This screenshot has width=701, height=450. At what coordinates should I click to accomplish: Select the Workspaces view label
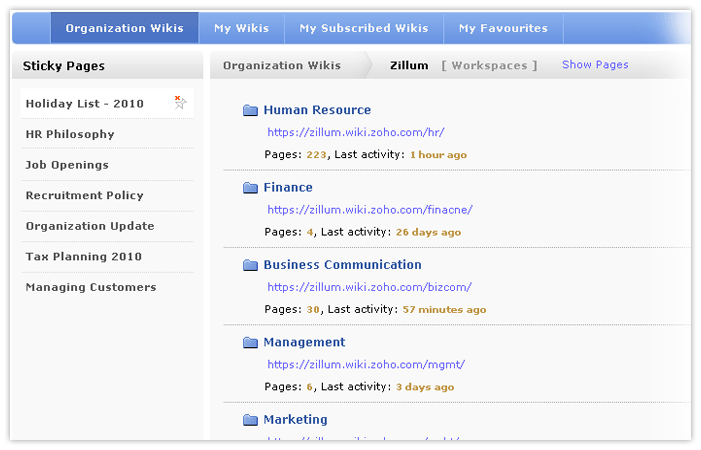point(489,66)
